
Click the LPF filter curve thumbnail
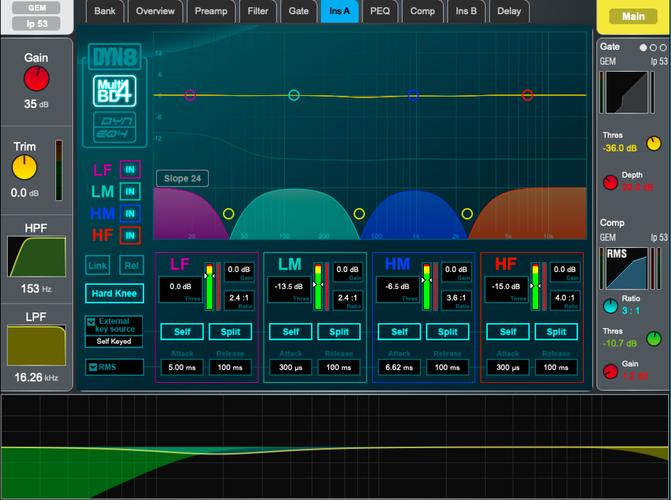(x=36, y=344)
